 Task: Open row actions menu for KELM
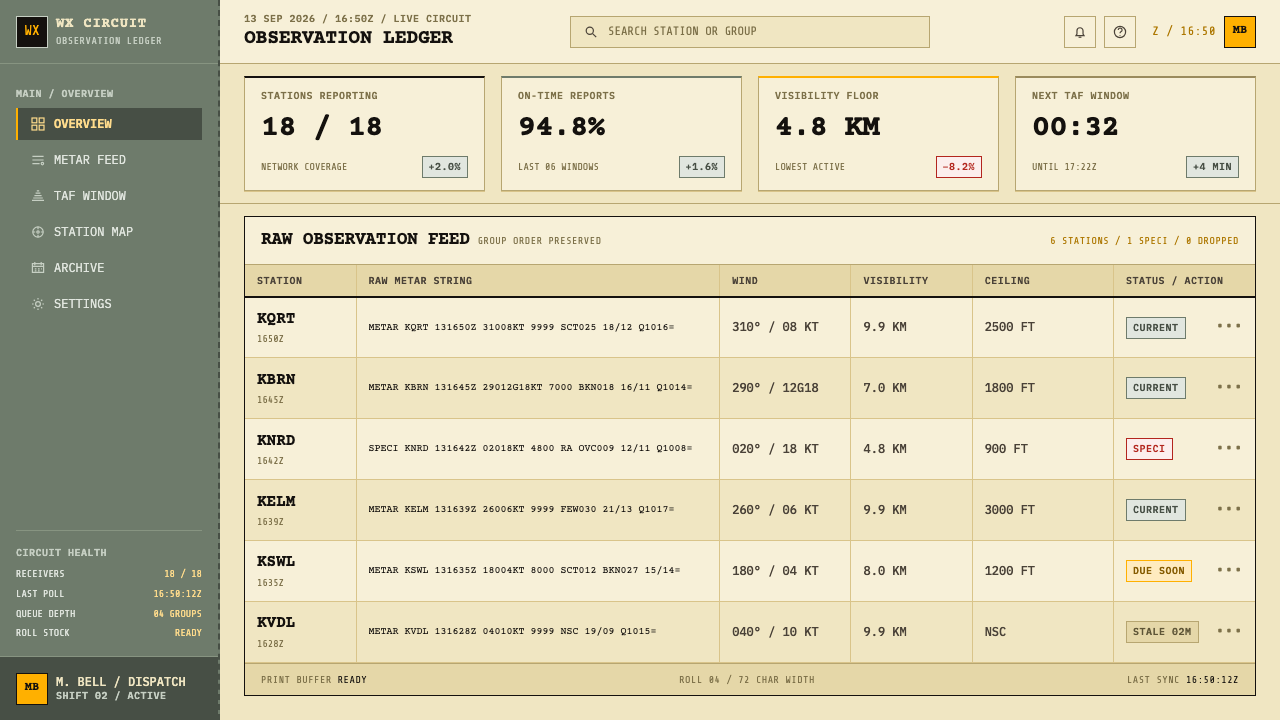(1229, 510)
